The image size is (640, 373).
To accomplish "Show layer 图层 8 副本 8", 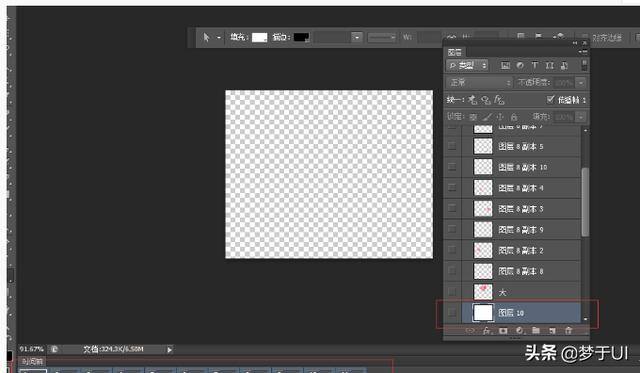I will pyautogui.click(x=452, y=271).
